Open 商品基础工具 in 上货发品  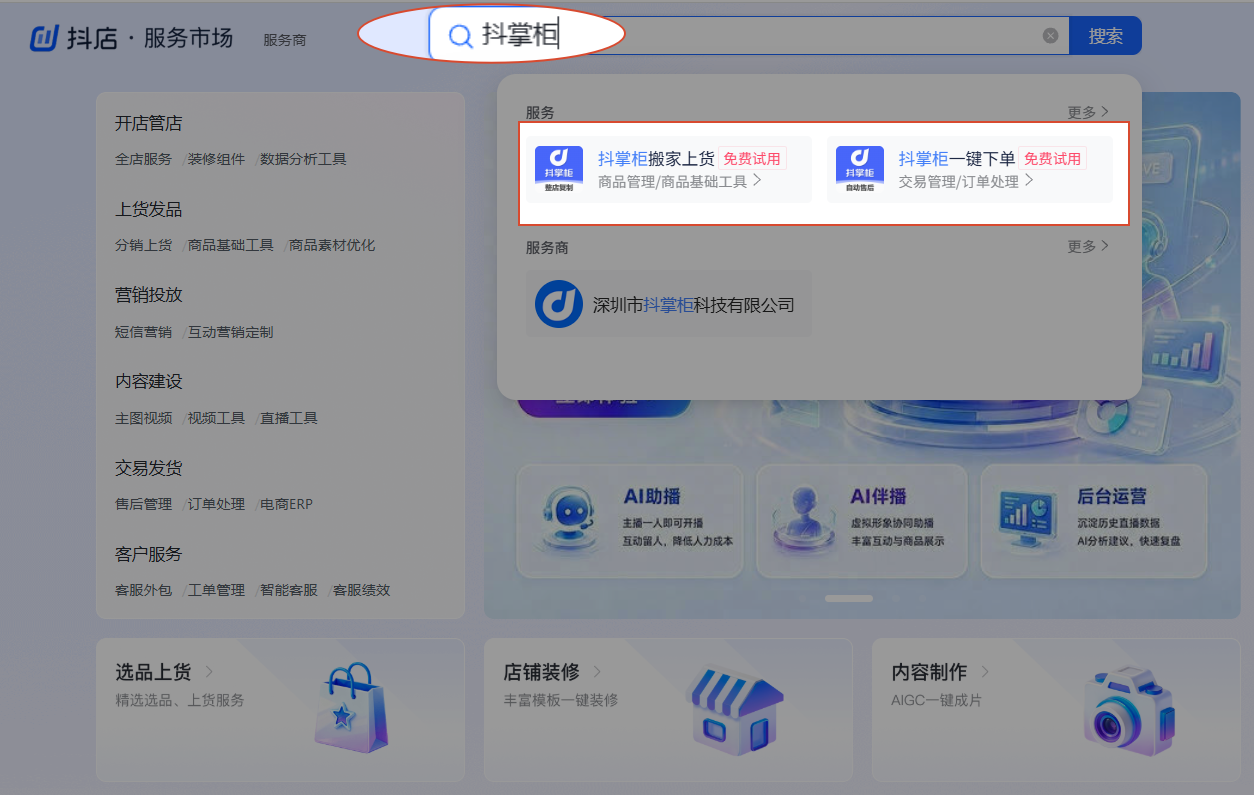tap(230, 245)
